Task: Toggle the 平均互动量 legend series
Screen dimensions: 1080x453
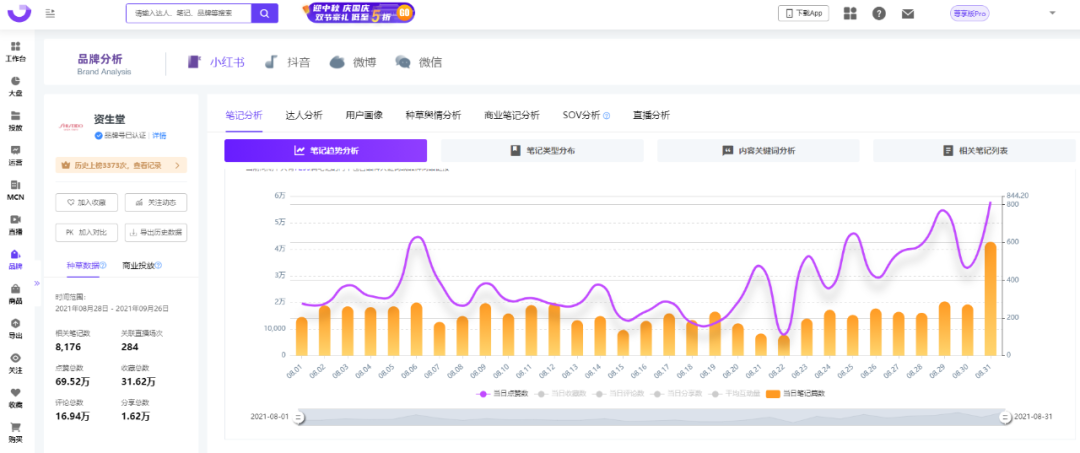Action: [x=734, y=394]
